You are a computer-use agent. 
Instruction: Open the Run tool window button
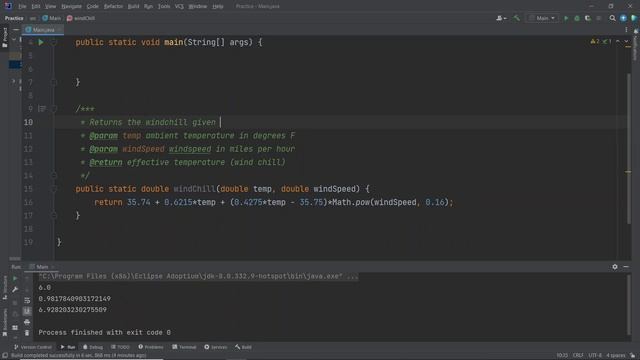pos(68,347)
